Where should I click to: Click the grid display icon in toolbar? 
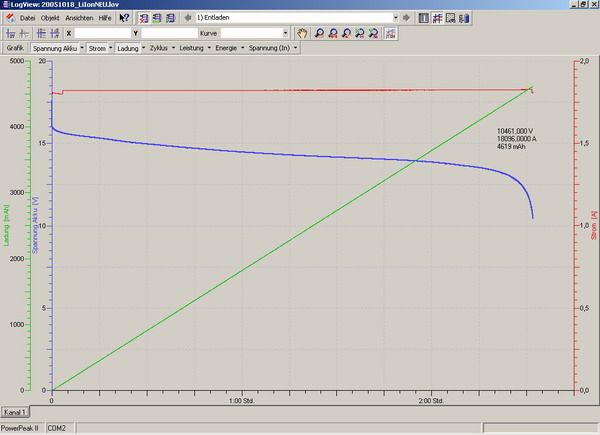coord(437,18)
